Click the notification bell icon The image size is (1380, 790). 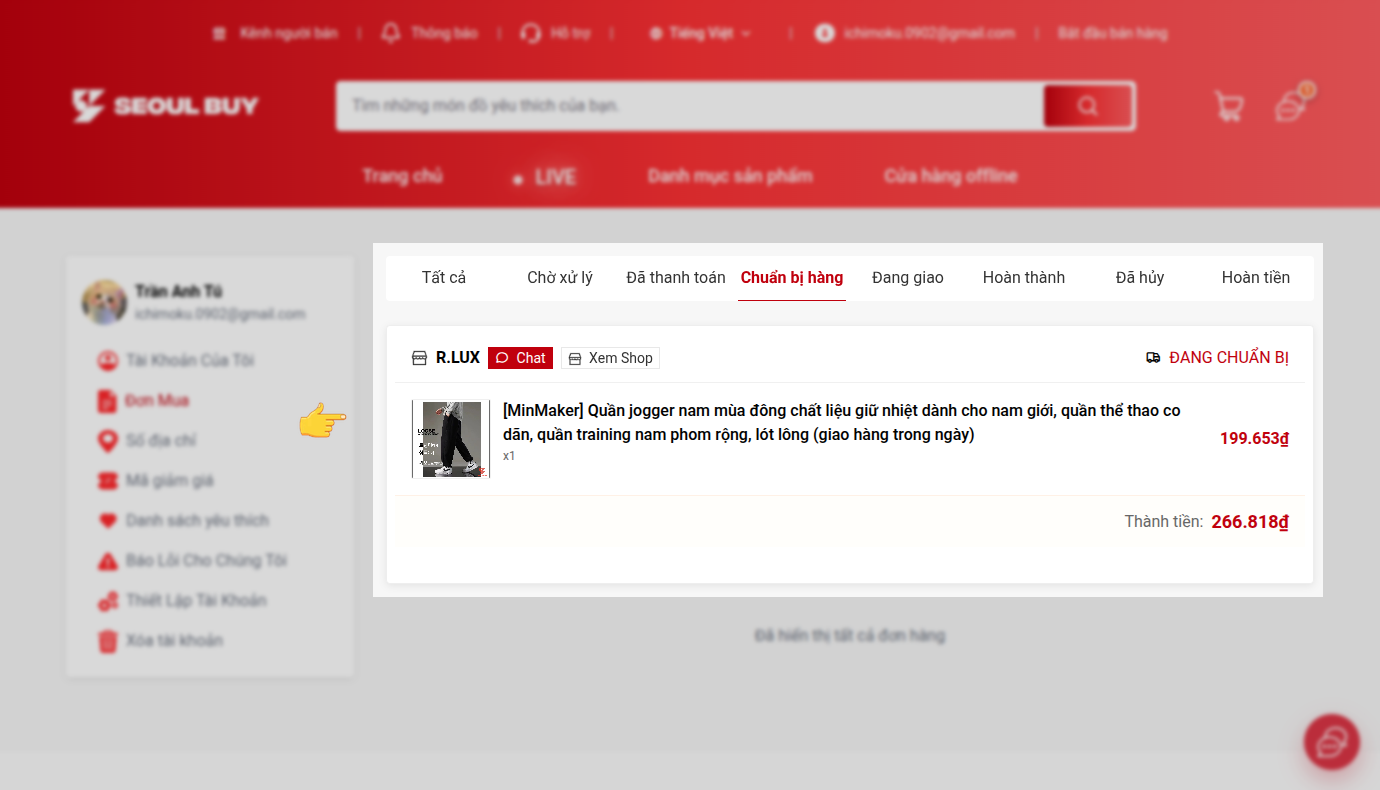(391, 33)
